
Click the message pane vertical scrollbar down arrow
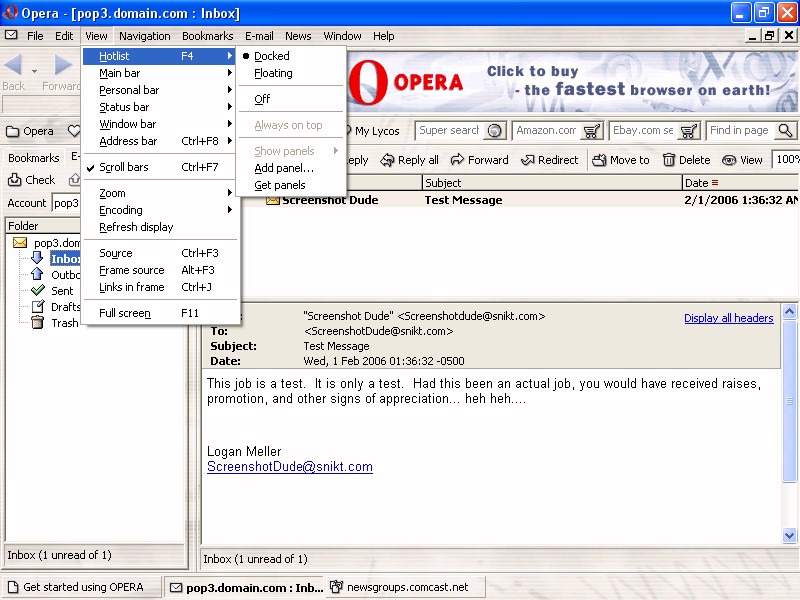(790, 536)
